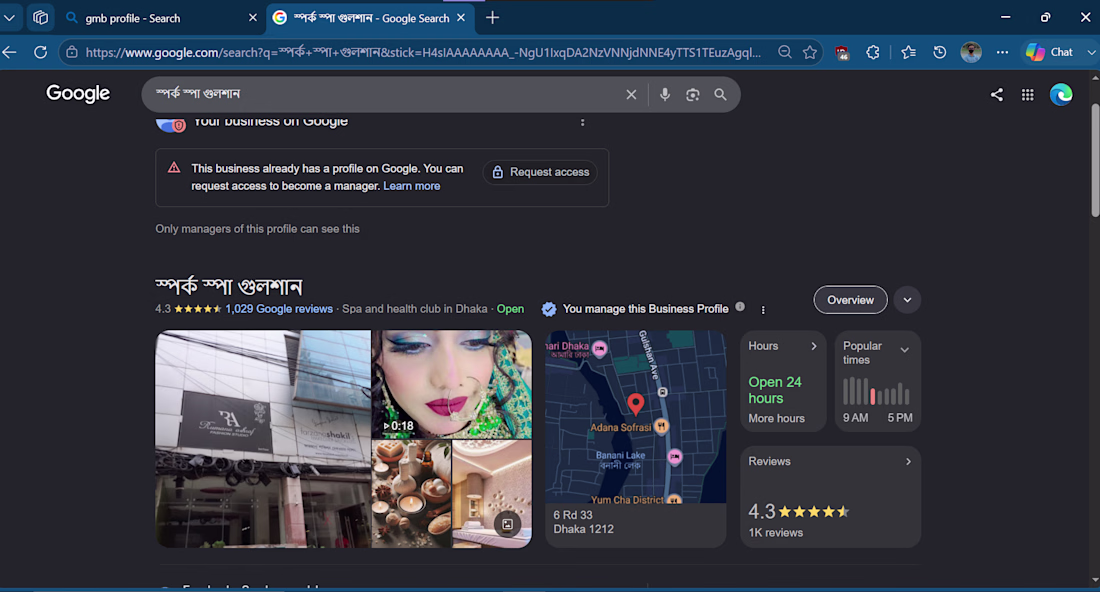Expand the Popular times chevron
The width and height of the screenshot is (1100, 592).
904,350
